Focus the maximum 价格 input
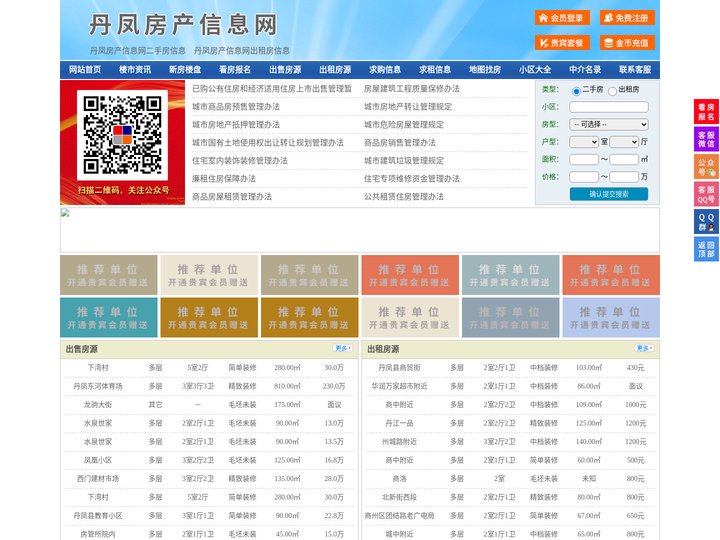The image size is (720, 540). click(x=624, y=177)
